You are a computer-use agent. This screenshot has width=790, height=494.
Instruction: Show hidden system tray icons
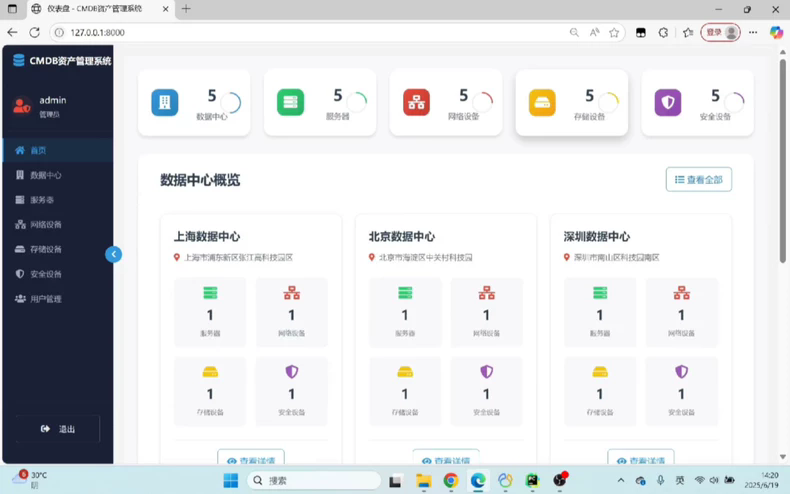(x=620, y=481)
